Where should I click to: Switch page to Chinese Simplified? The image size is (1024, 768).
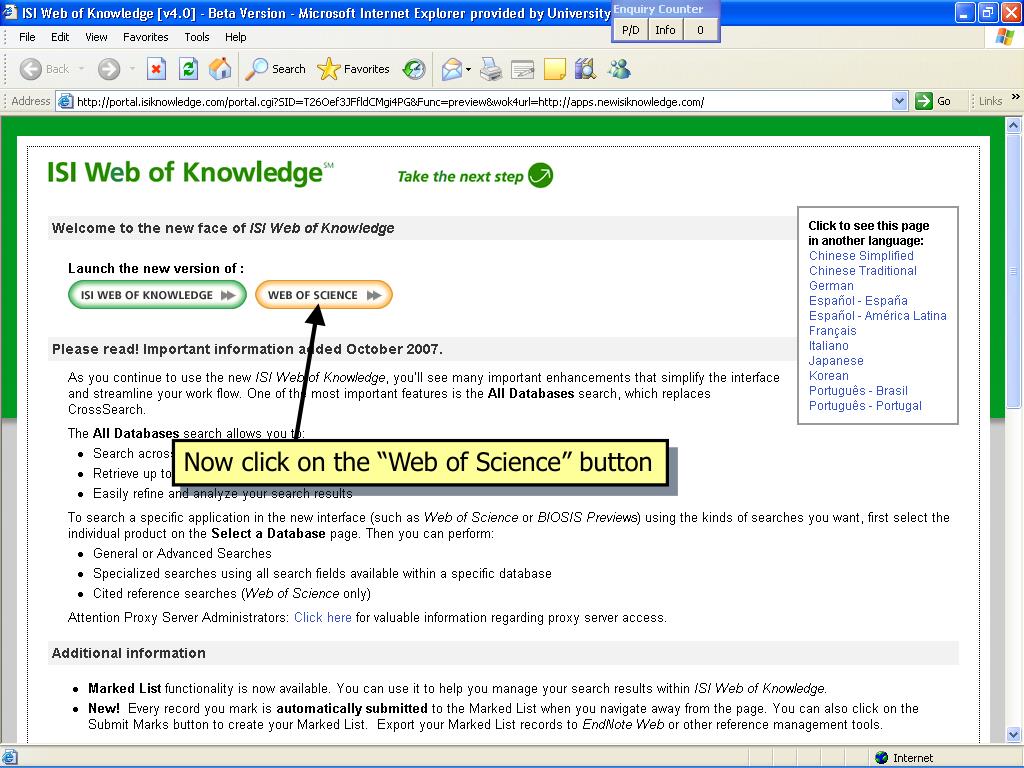point(861,255)
